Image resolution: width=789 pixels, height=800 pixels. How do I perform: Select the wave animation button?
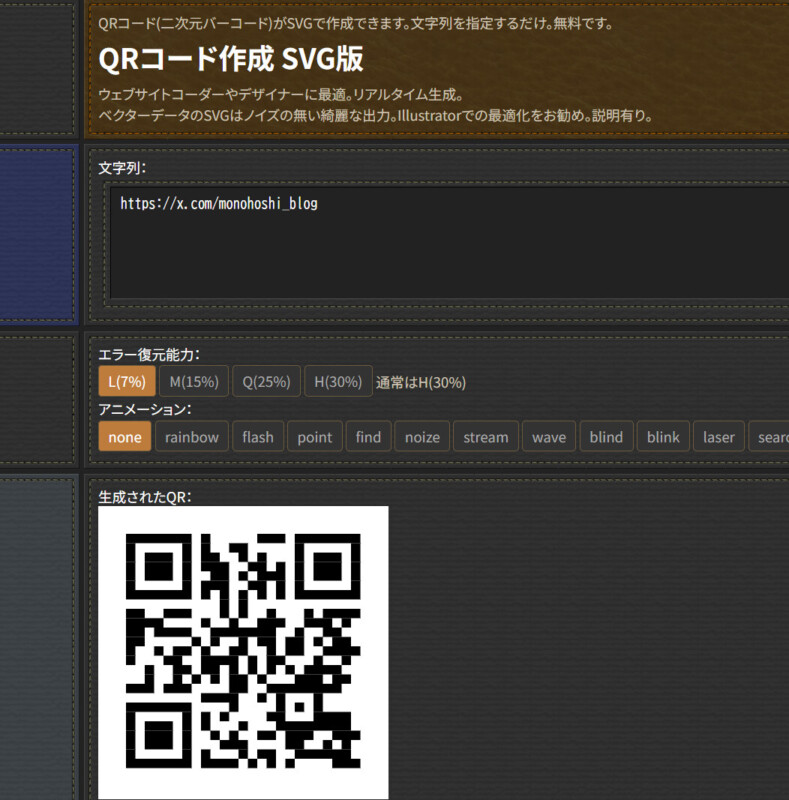[x=549, y=437]
